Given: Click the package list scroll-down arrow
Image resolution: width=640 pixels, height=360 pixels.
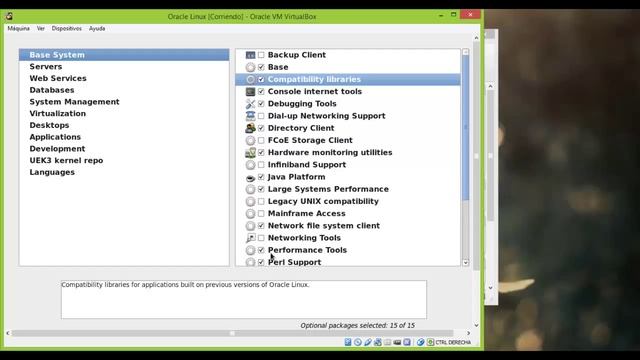Looking at the screenshot, I should coord(465,262).
